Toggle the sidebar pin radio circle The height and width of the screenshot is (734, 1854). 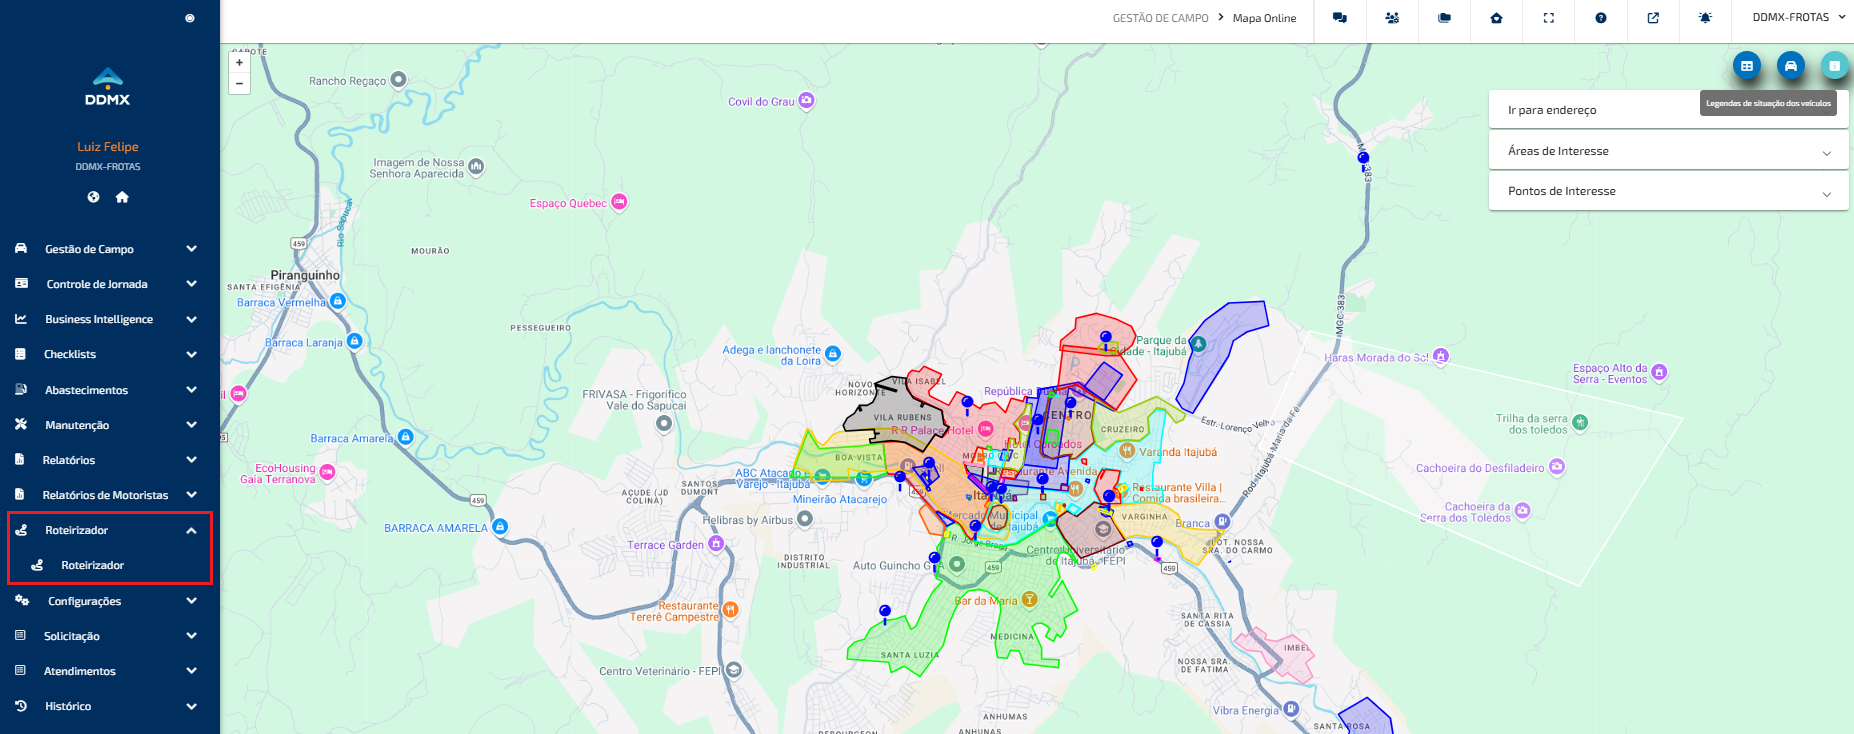[190, 18]
